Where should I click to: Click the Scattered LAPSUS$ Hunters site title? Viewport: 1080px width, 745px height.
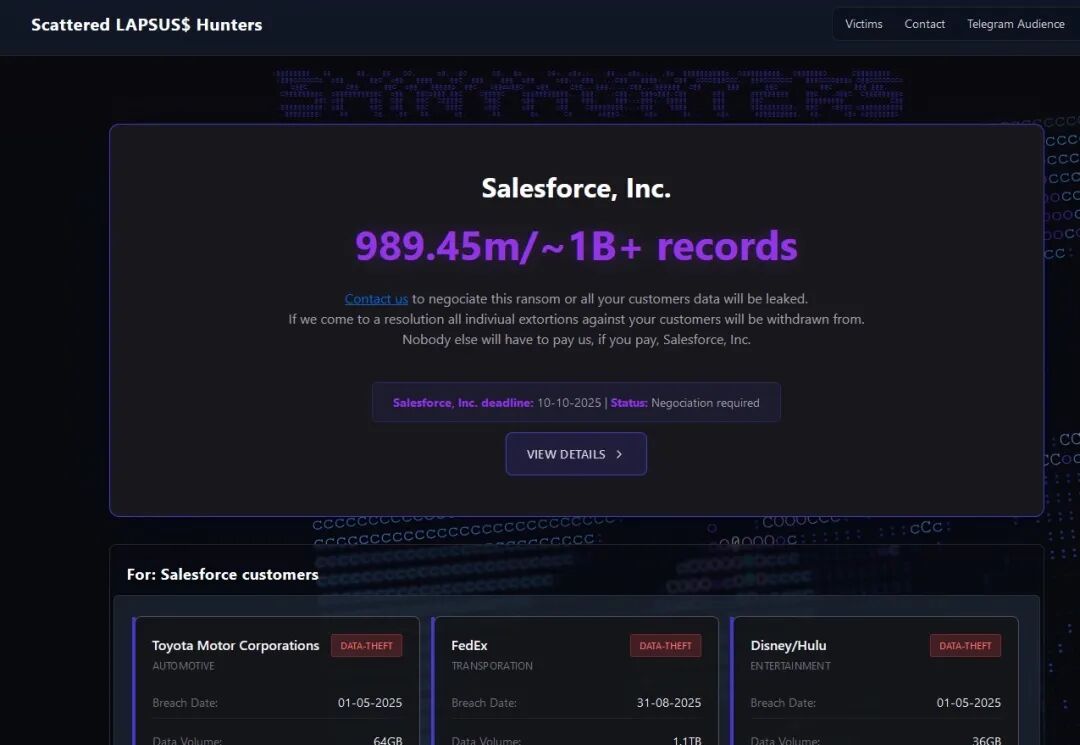(x=147, y=25)
